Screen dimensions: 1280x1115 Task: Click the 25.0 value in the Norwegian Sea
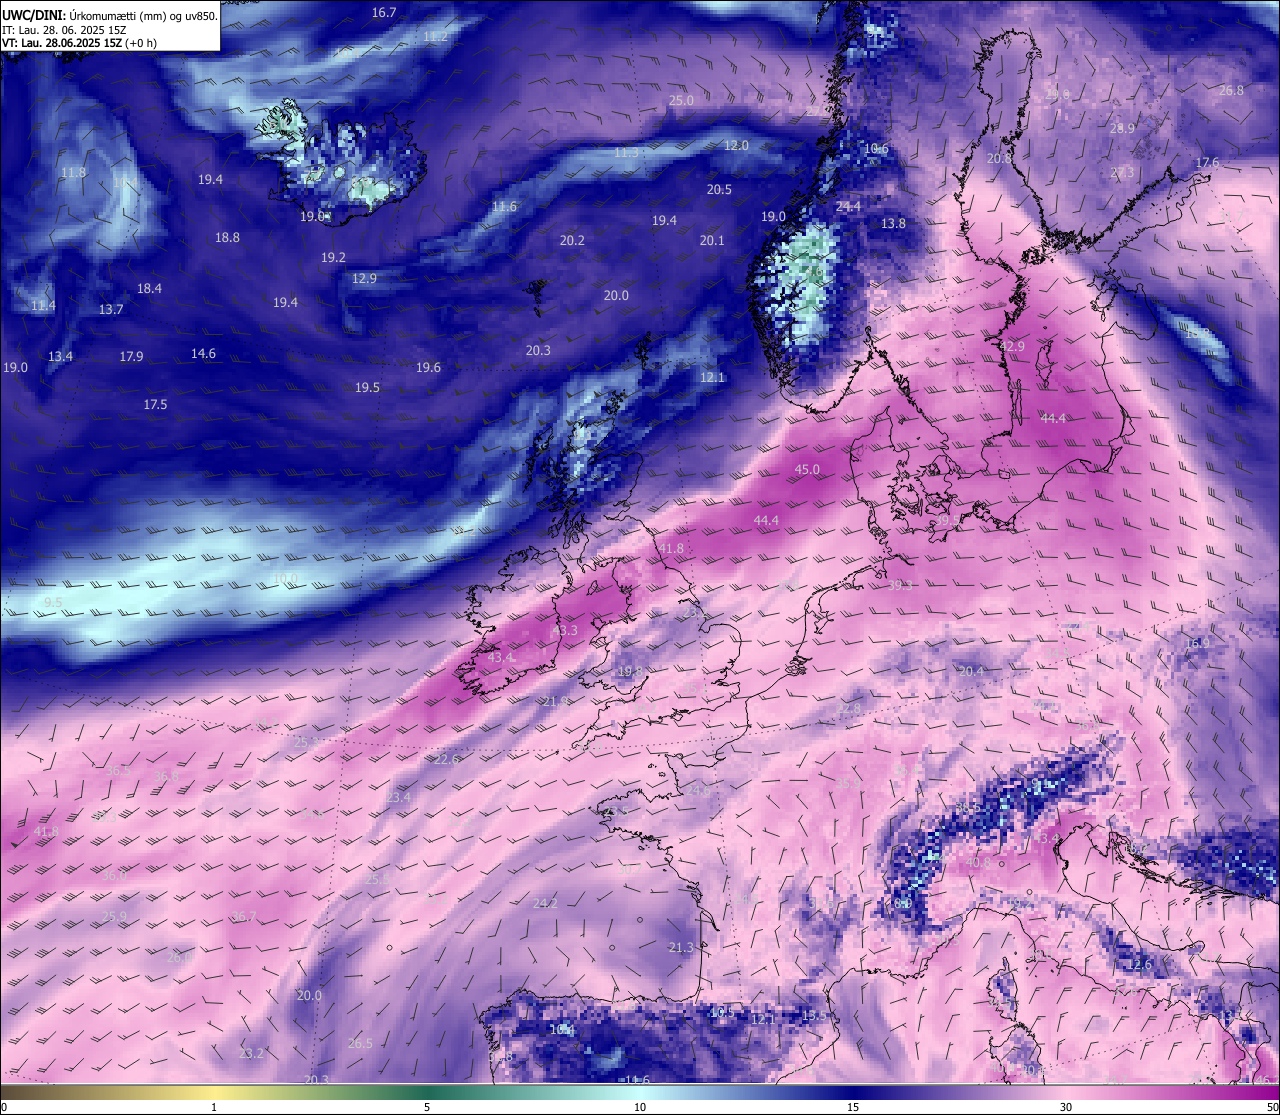681,100
